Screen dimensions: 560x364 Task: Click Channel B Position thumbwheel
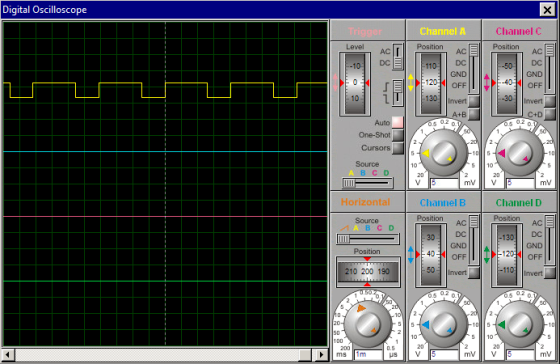click(x=431, y=255)
